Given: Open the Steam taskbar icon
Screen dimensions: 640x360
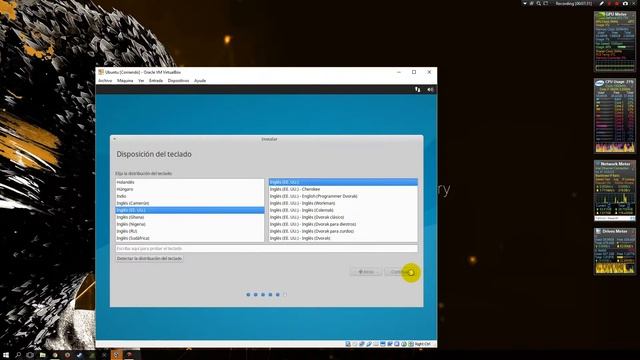Looking at the screenshot, I should pyautogui.click(x=80, y=355).
